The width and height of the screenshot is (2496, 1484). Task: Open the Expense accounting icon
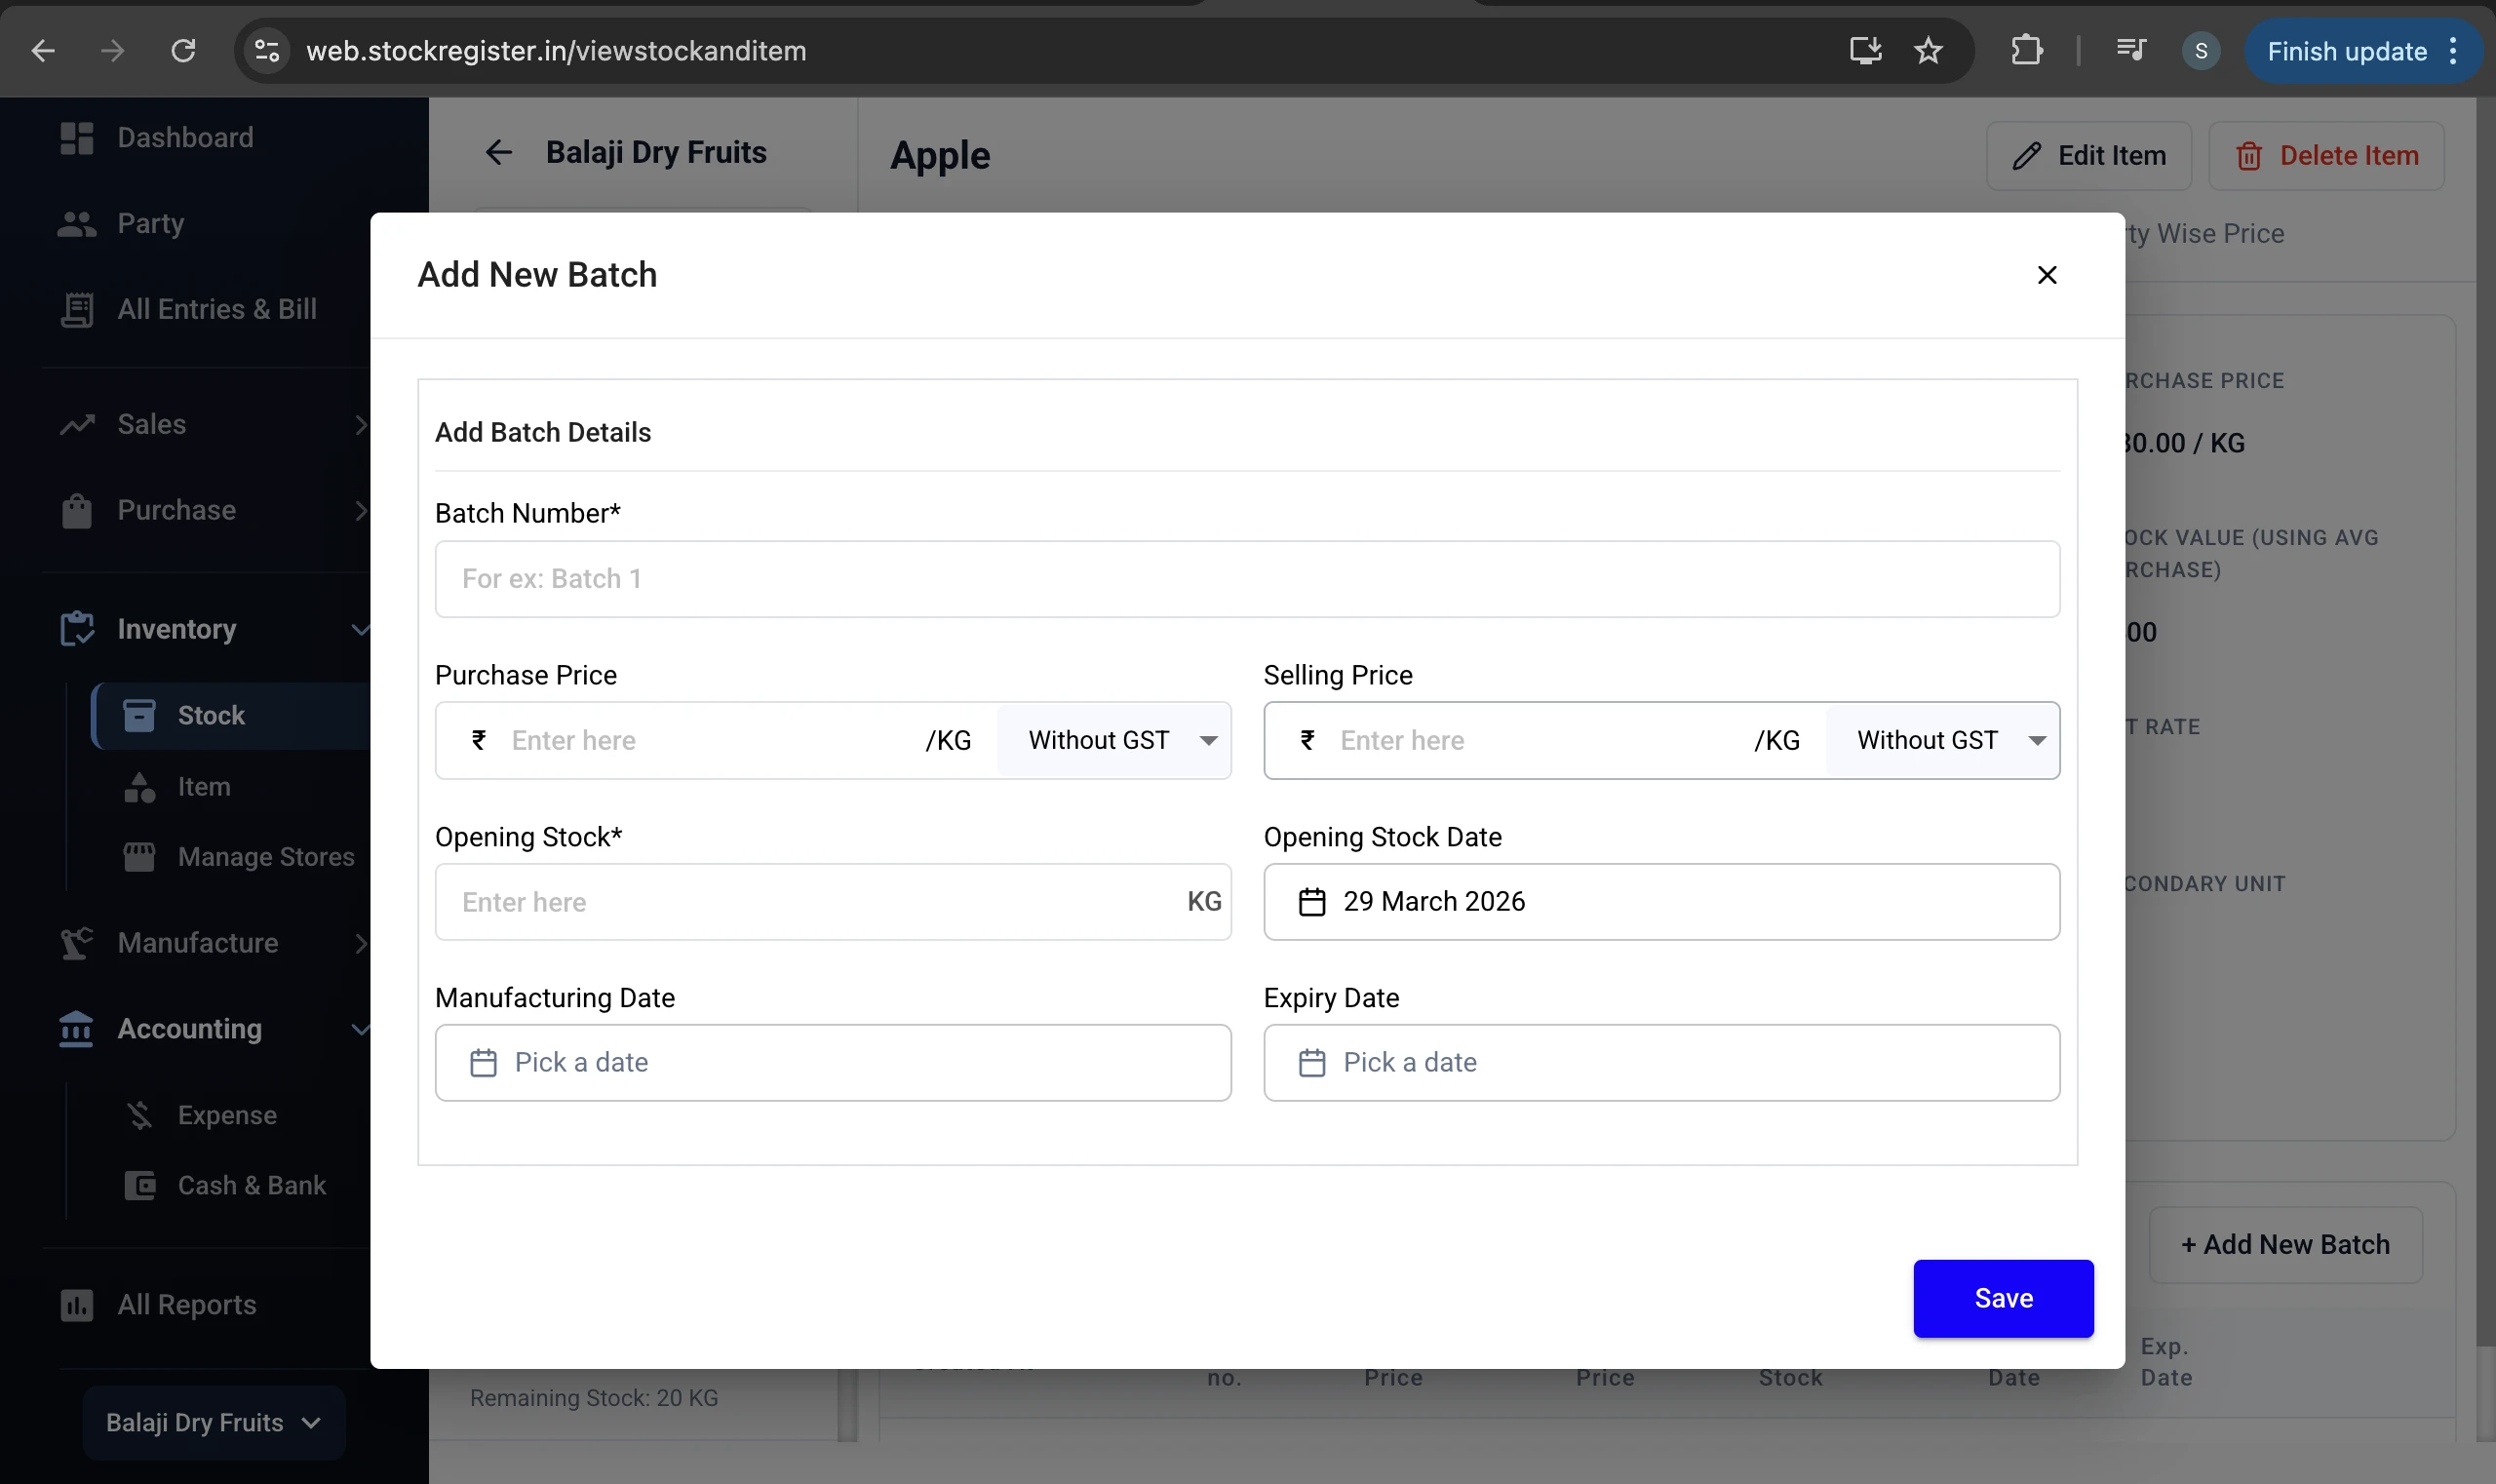pyautogui.click(x=140, y=1114)
